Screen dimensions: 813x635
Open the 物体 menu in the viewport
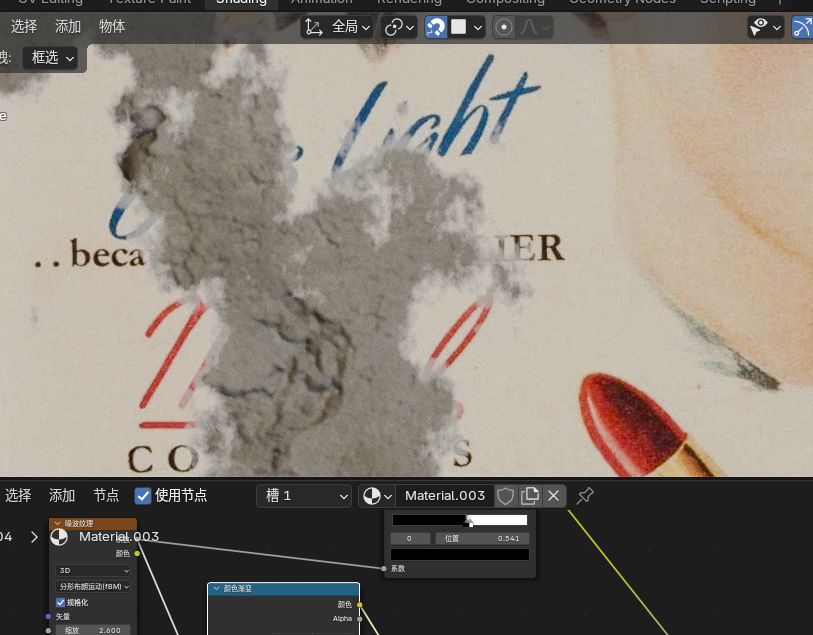(x=112, y=26)
